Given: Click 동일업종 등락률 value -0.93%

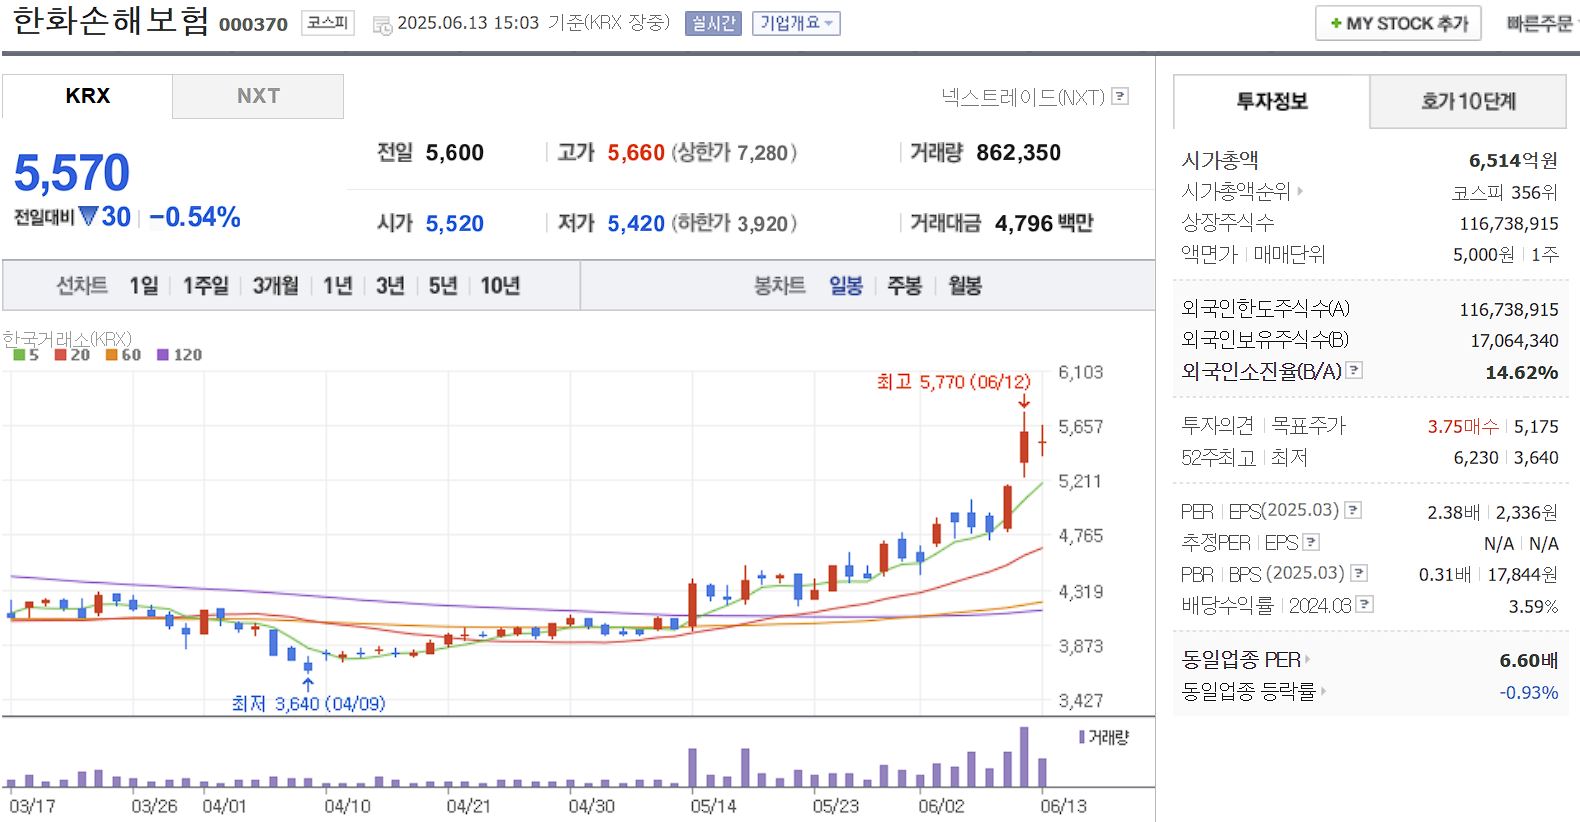Looking at the screenshot, I should pos(1528,692).
